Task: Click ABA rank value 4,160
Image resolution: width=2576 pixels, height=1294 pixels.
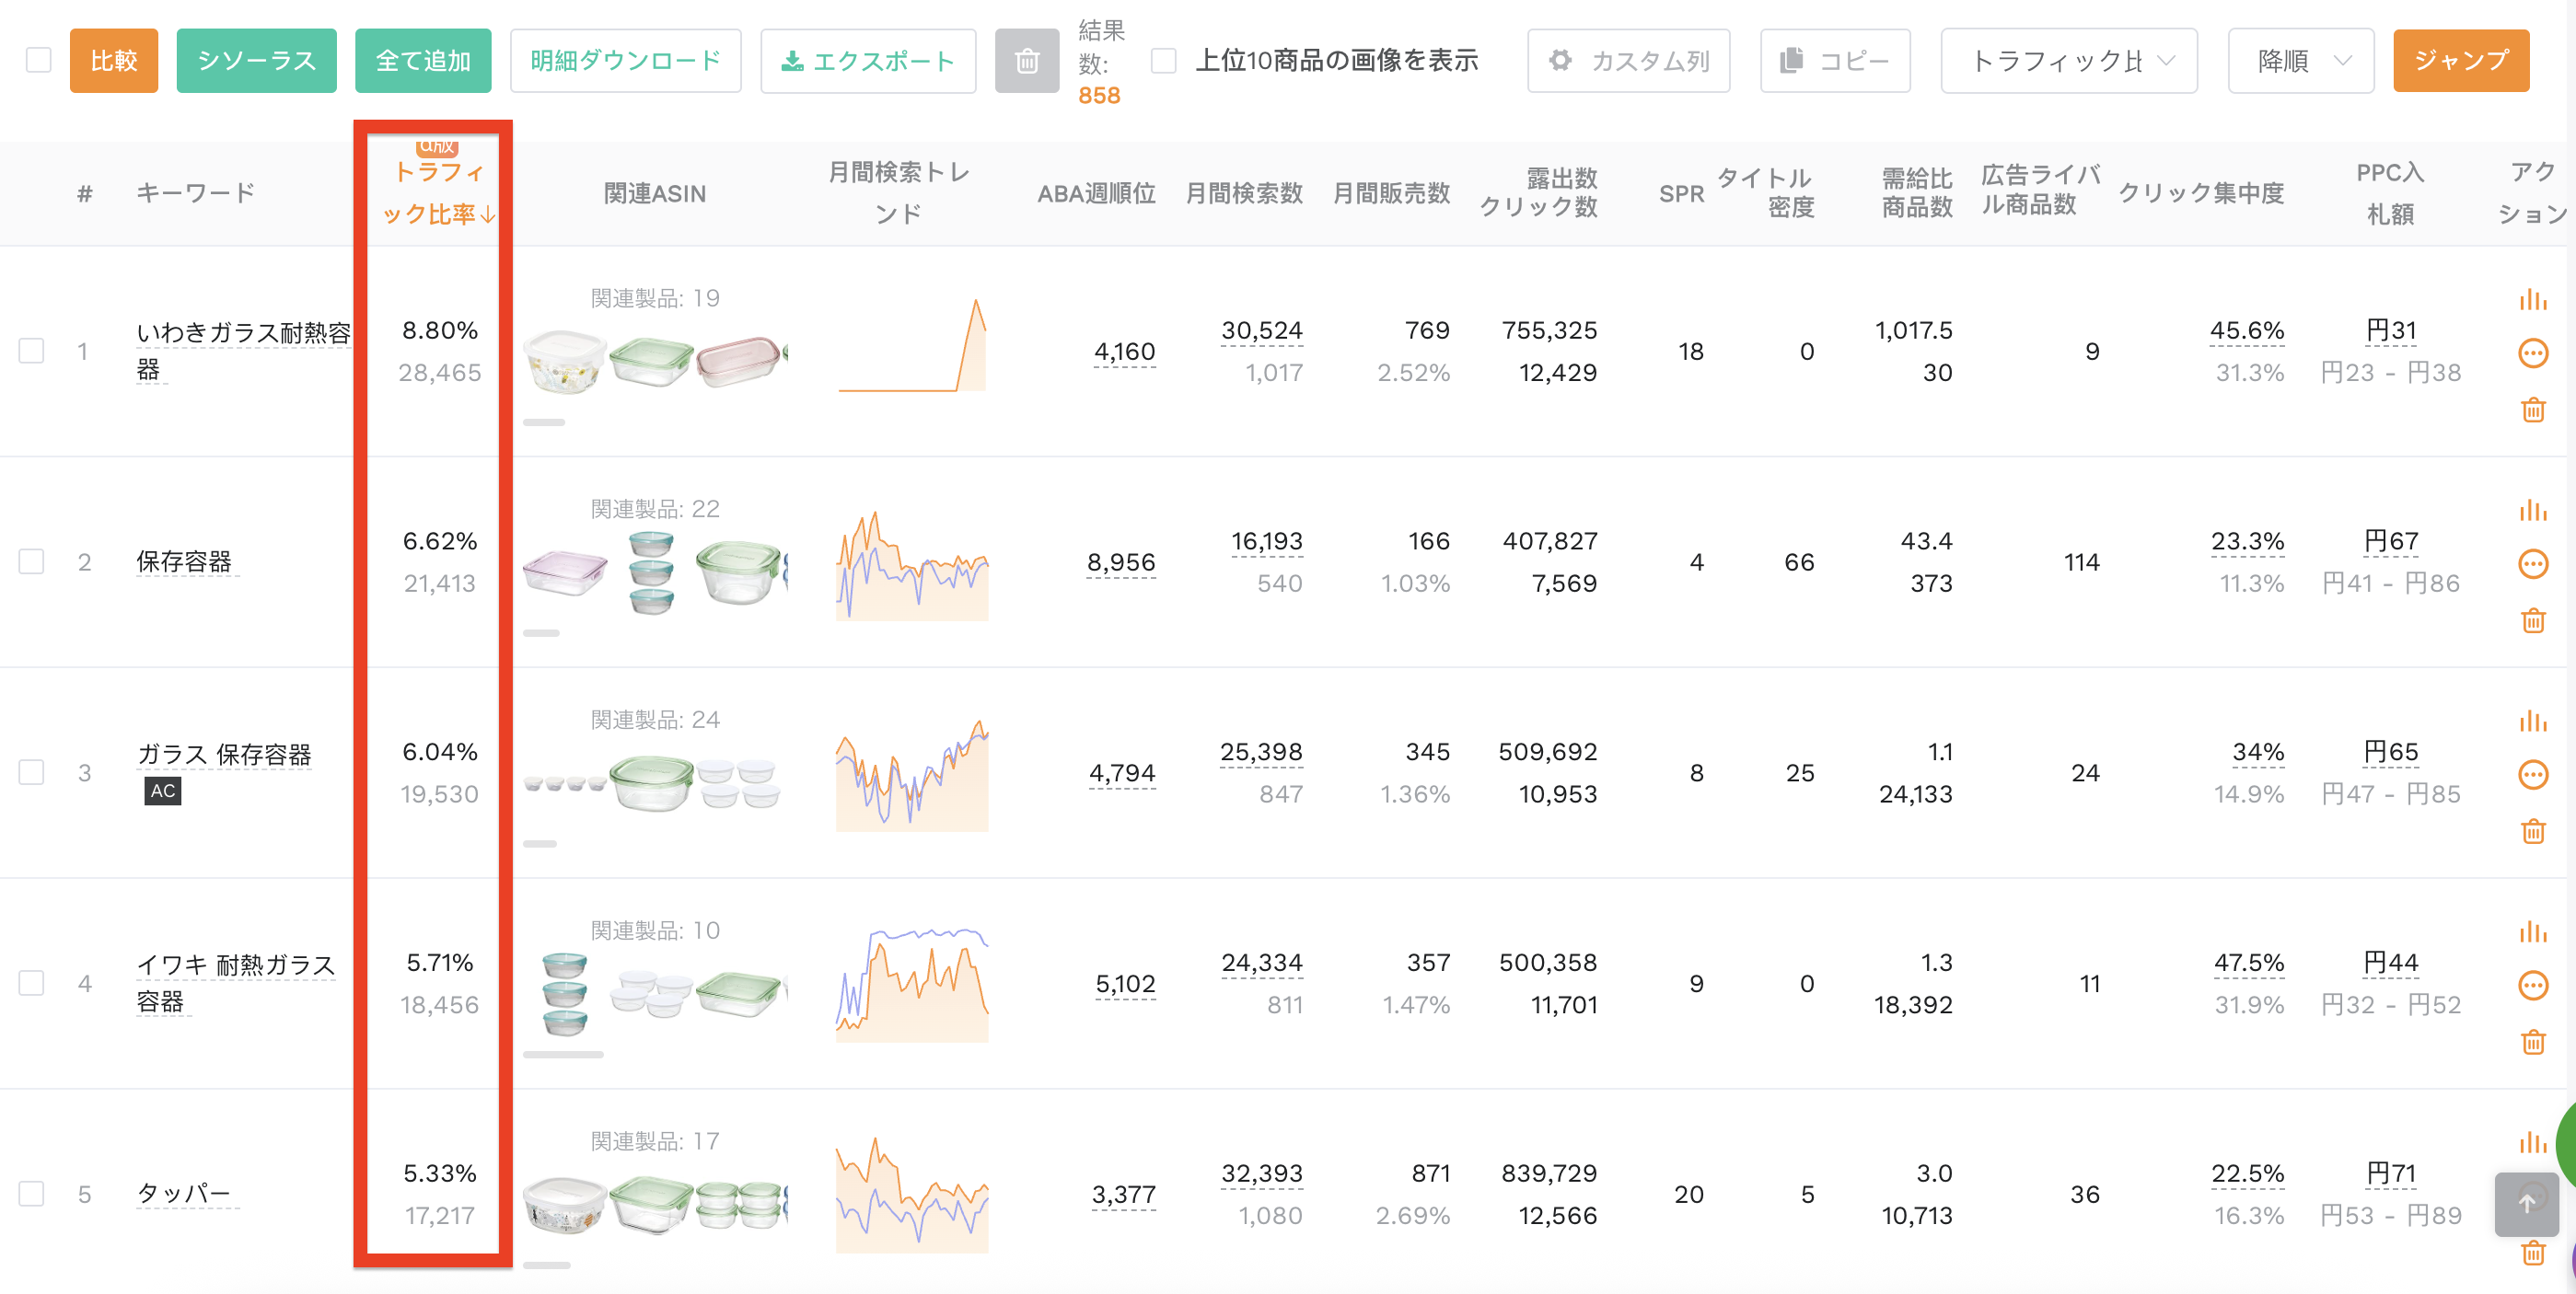Action: pyautogui.click(x=1125, y=351)
